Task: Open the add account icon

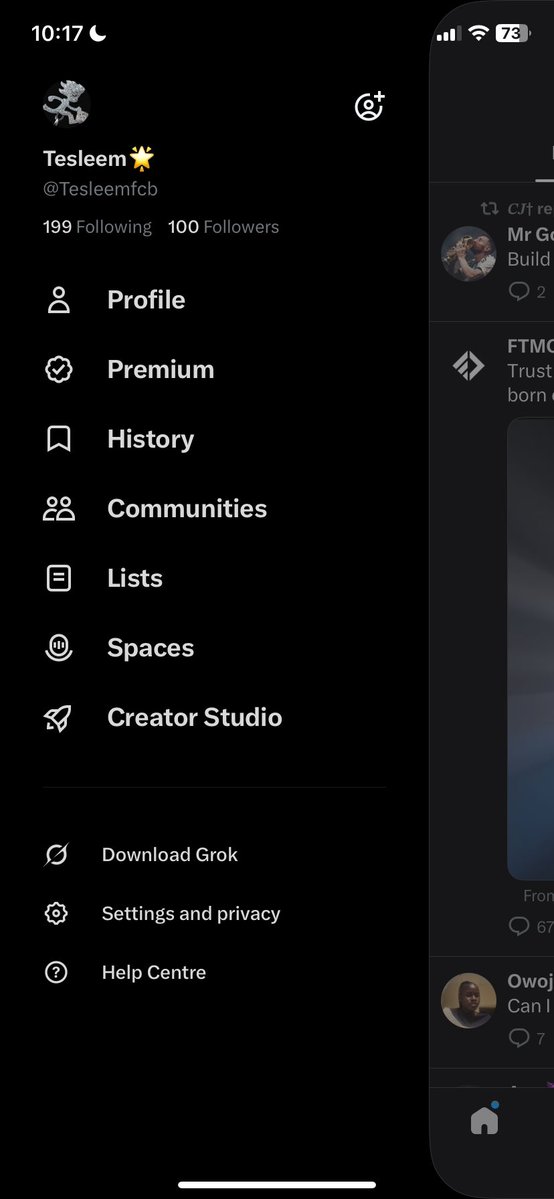Action: click(370, 106)
